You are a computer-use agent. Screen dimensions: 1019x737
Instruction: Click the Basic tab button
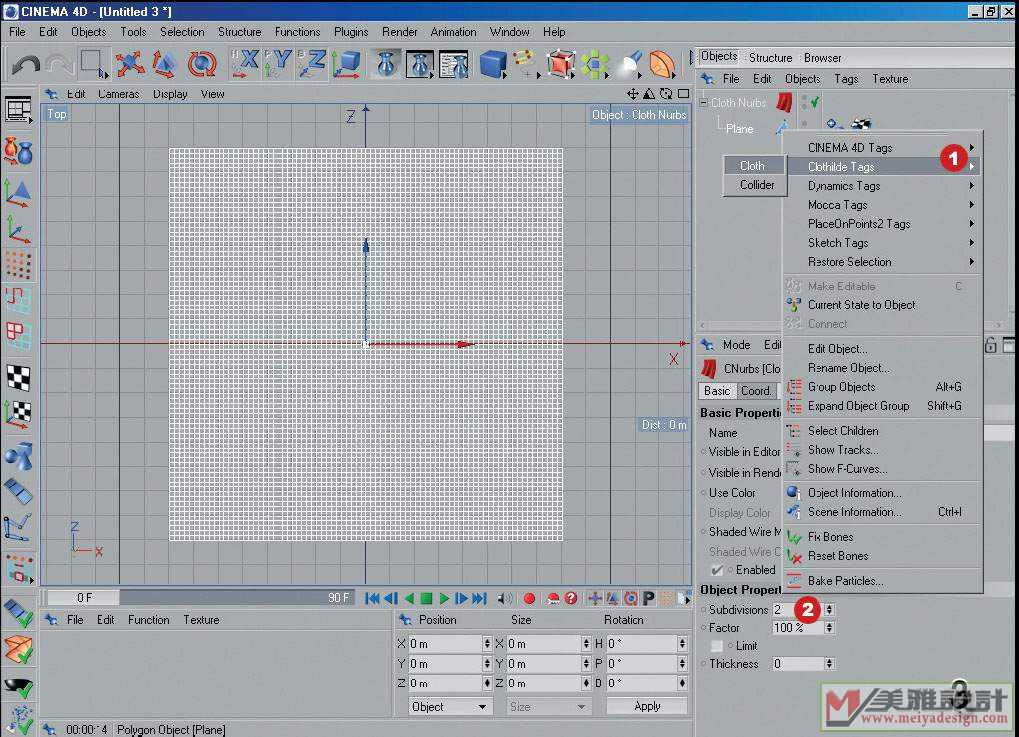click(717, 391)
